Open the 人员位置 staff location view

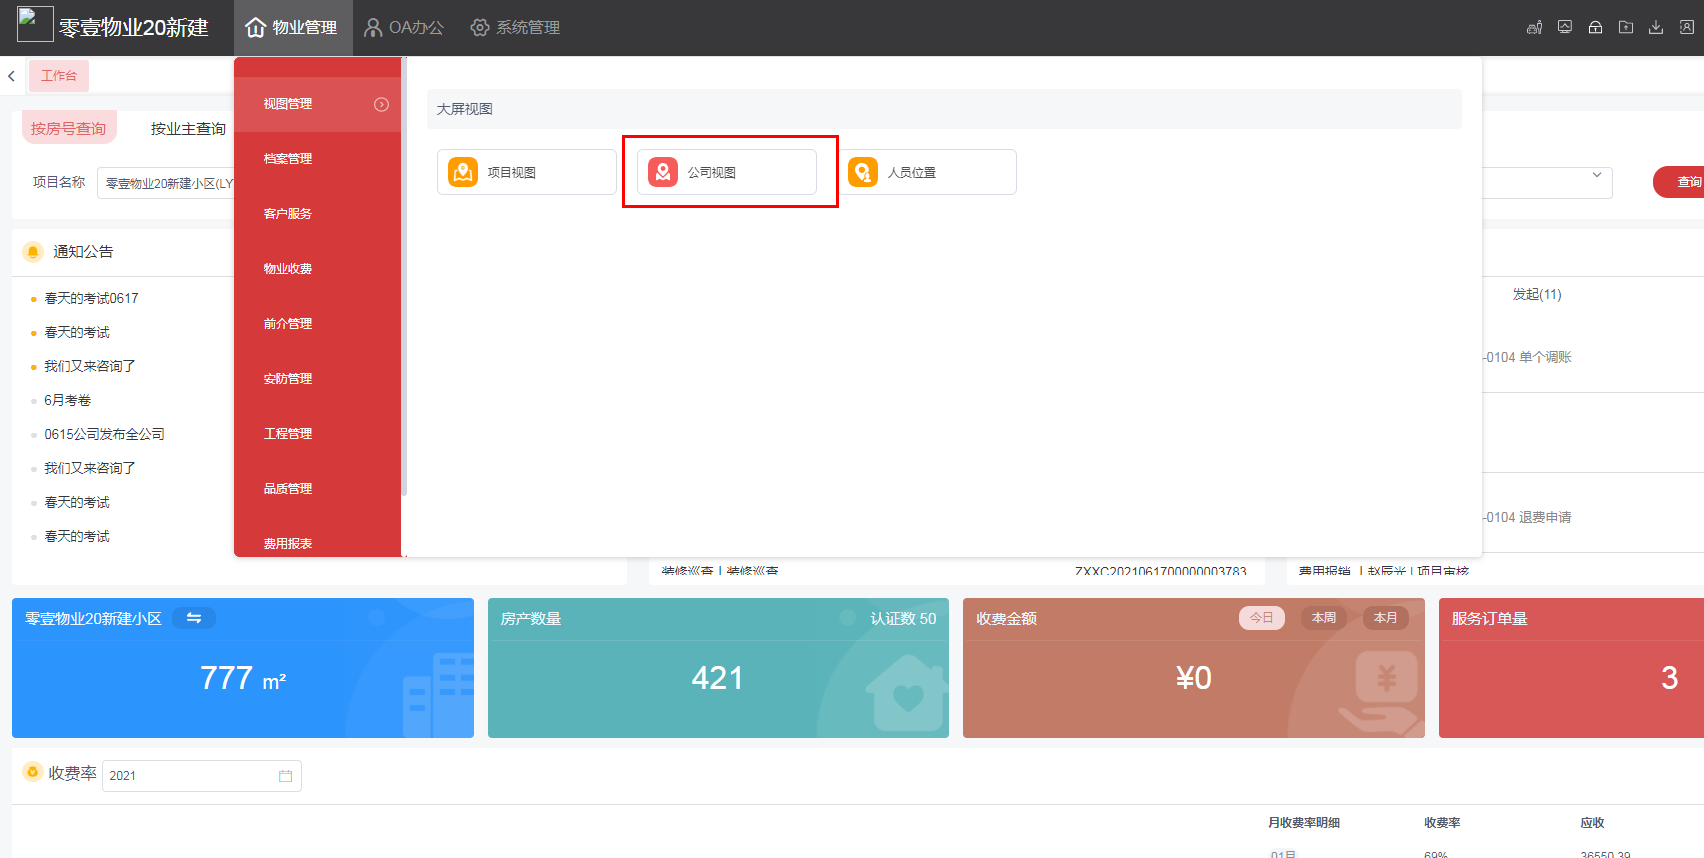926,172
